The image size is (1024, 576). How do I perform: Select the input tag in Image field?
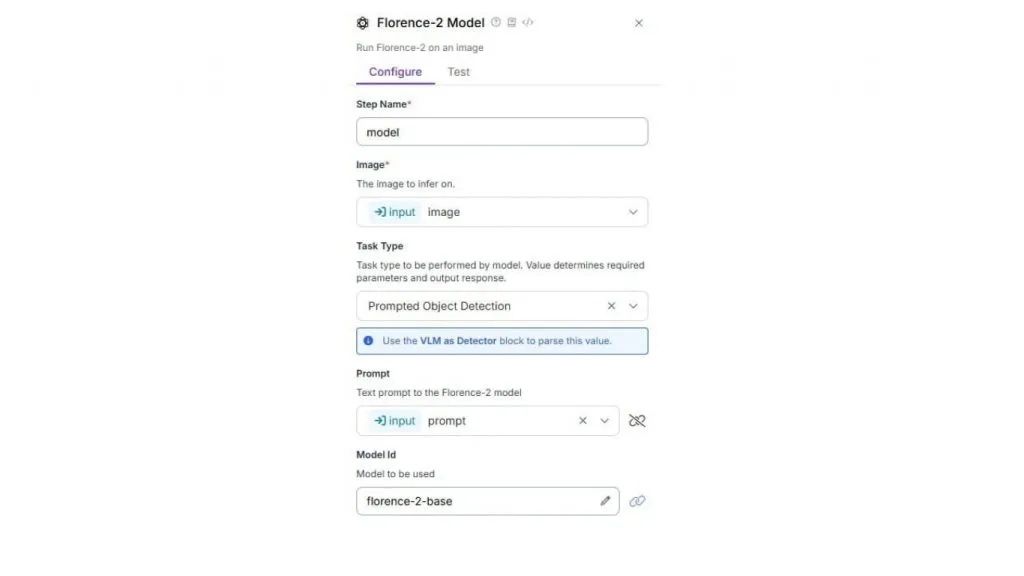point(394,212)
